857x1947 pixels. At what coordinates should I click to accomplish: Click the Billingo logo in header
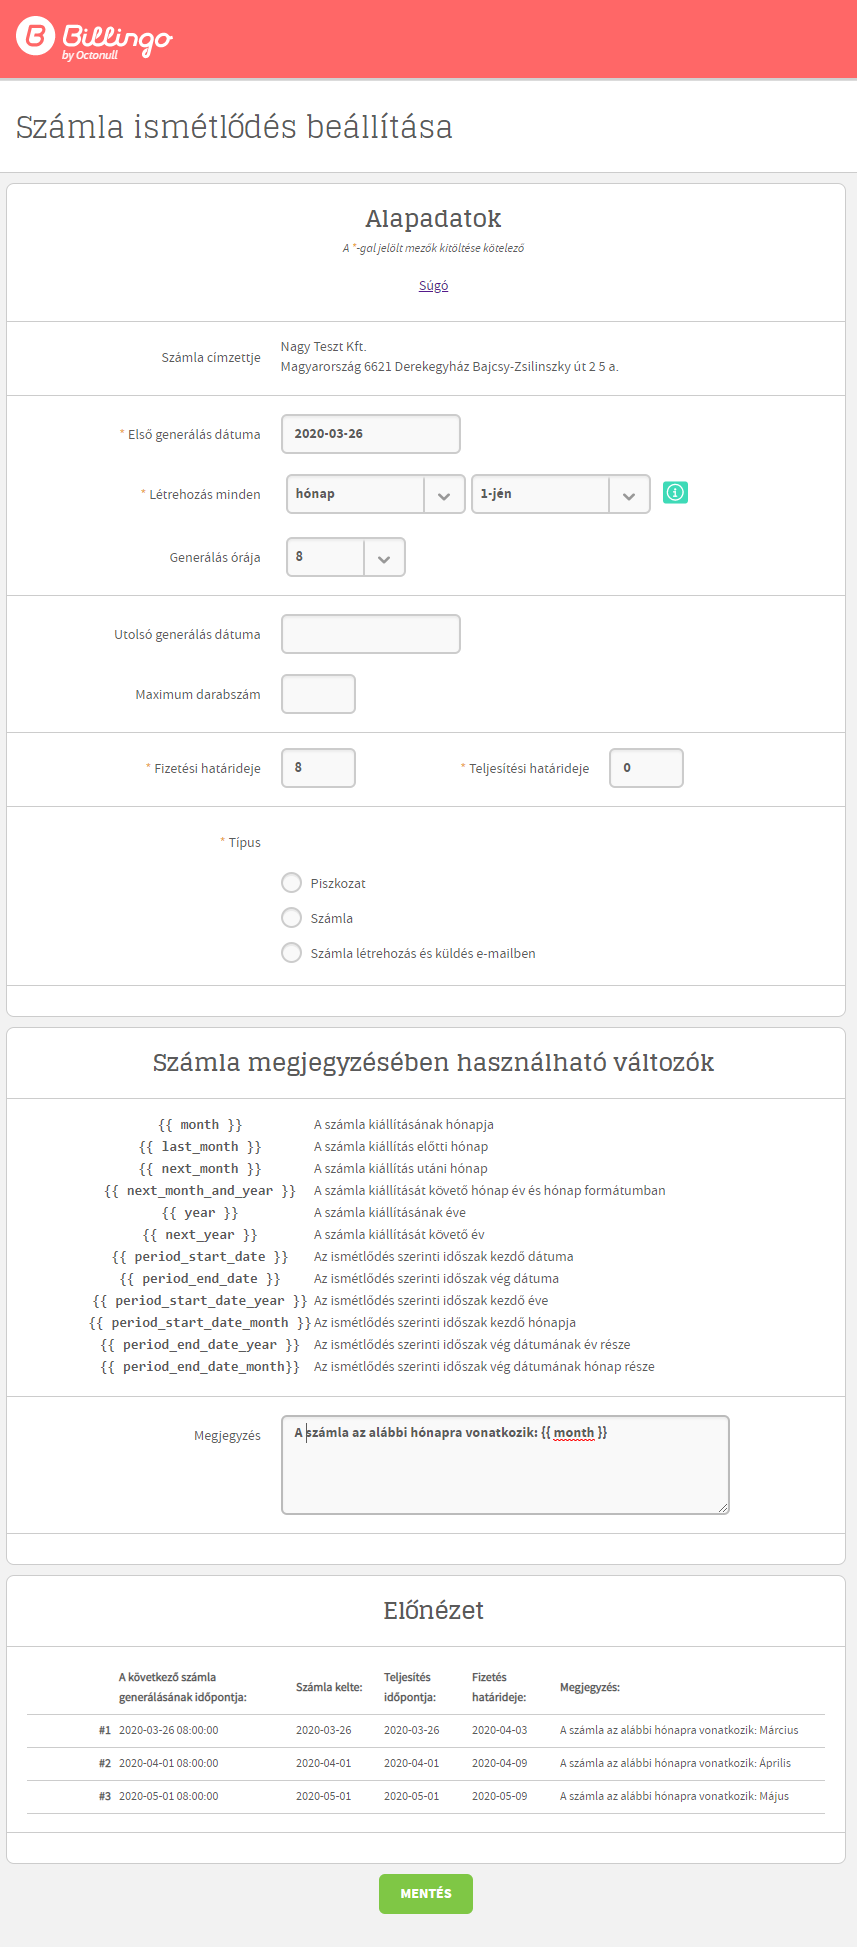click(94, 39)
